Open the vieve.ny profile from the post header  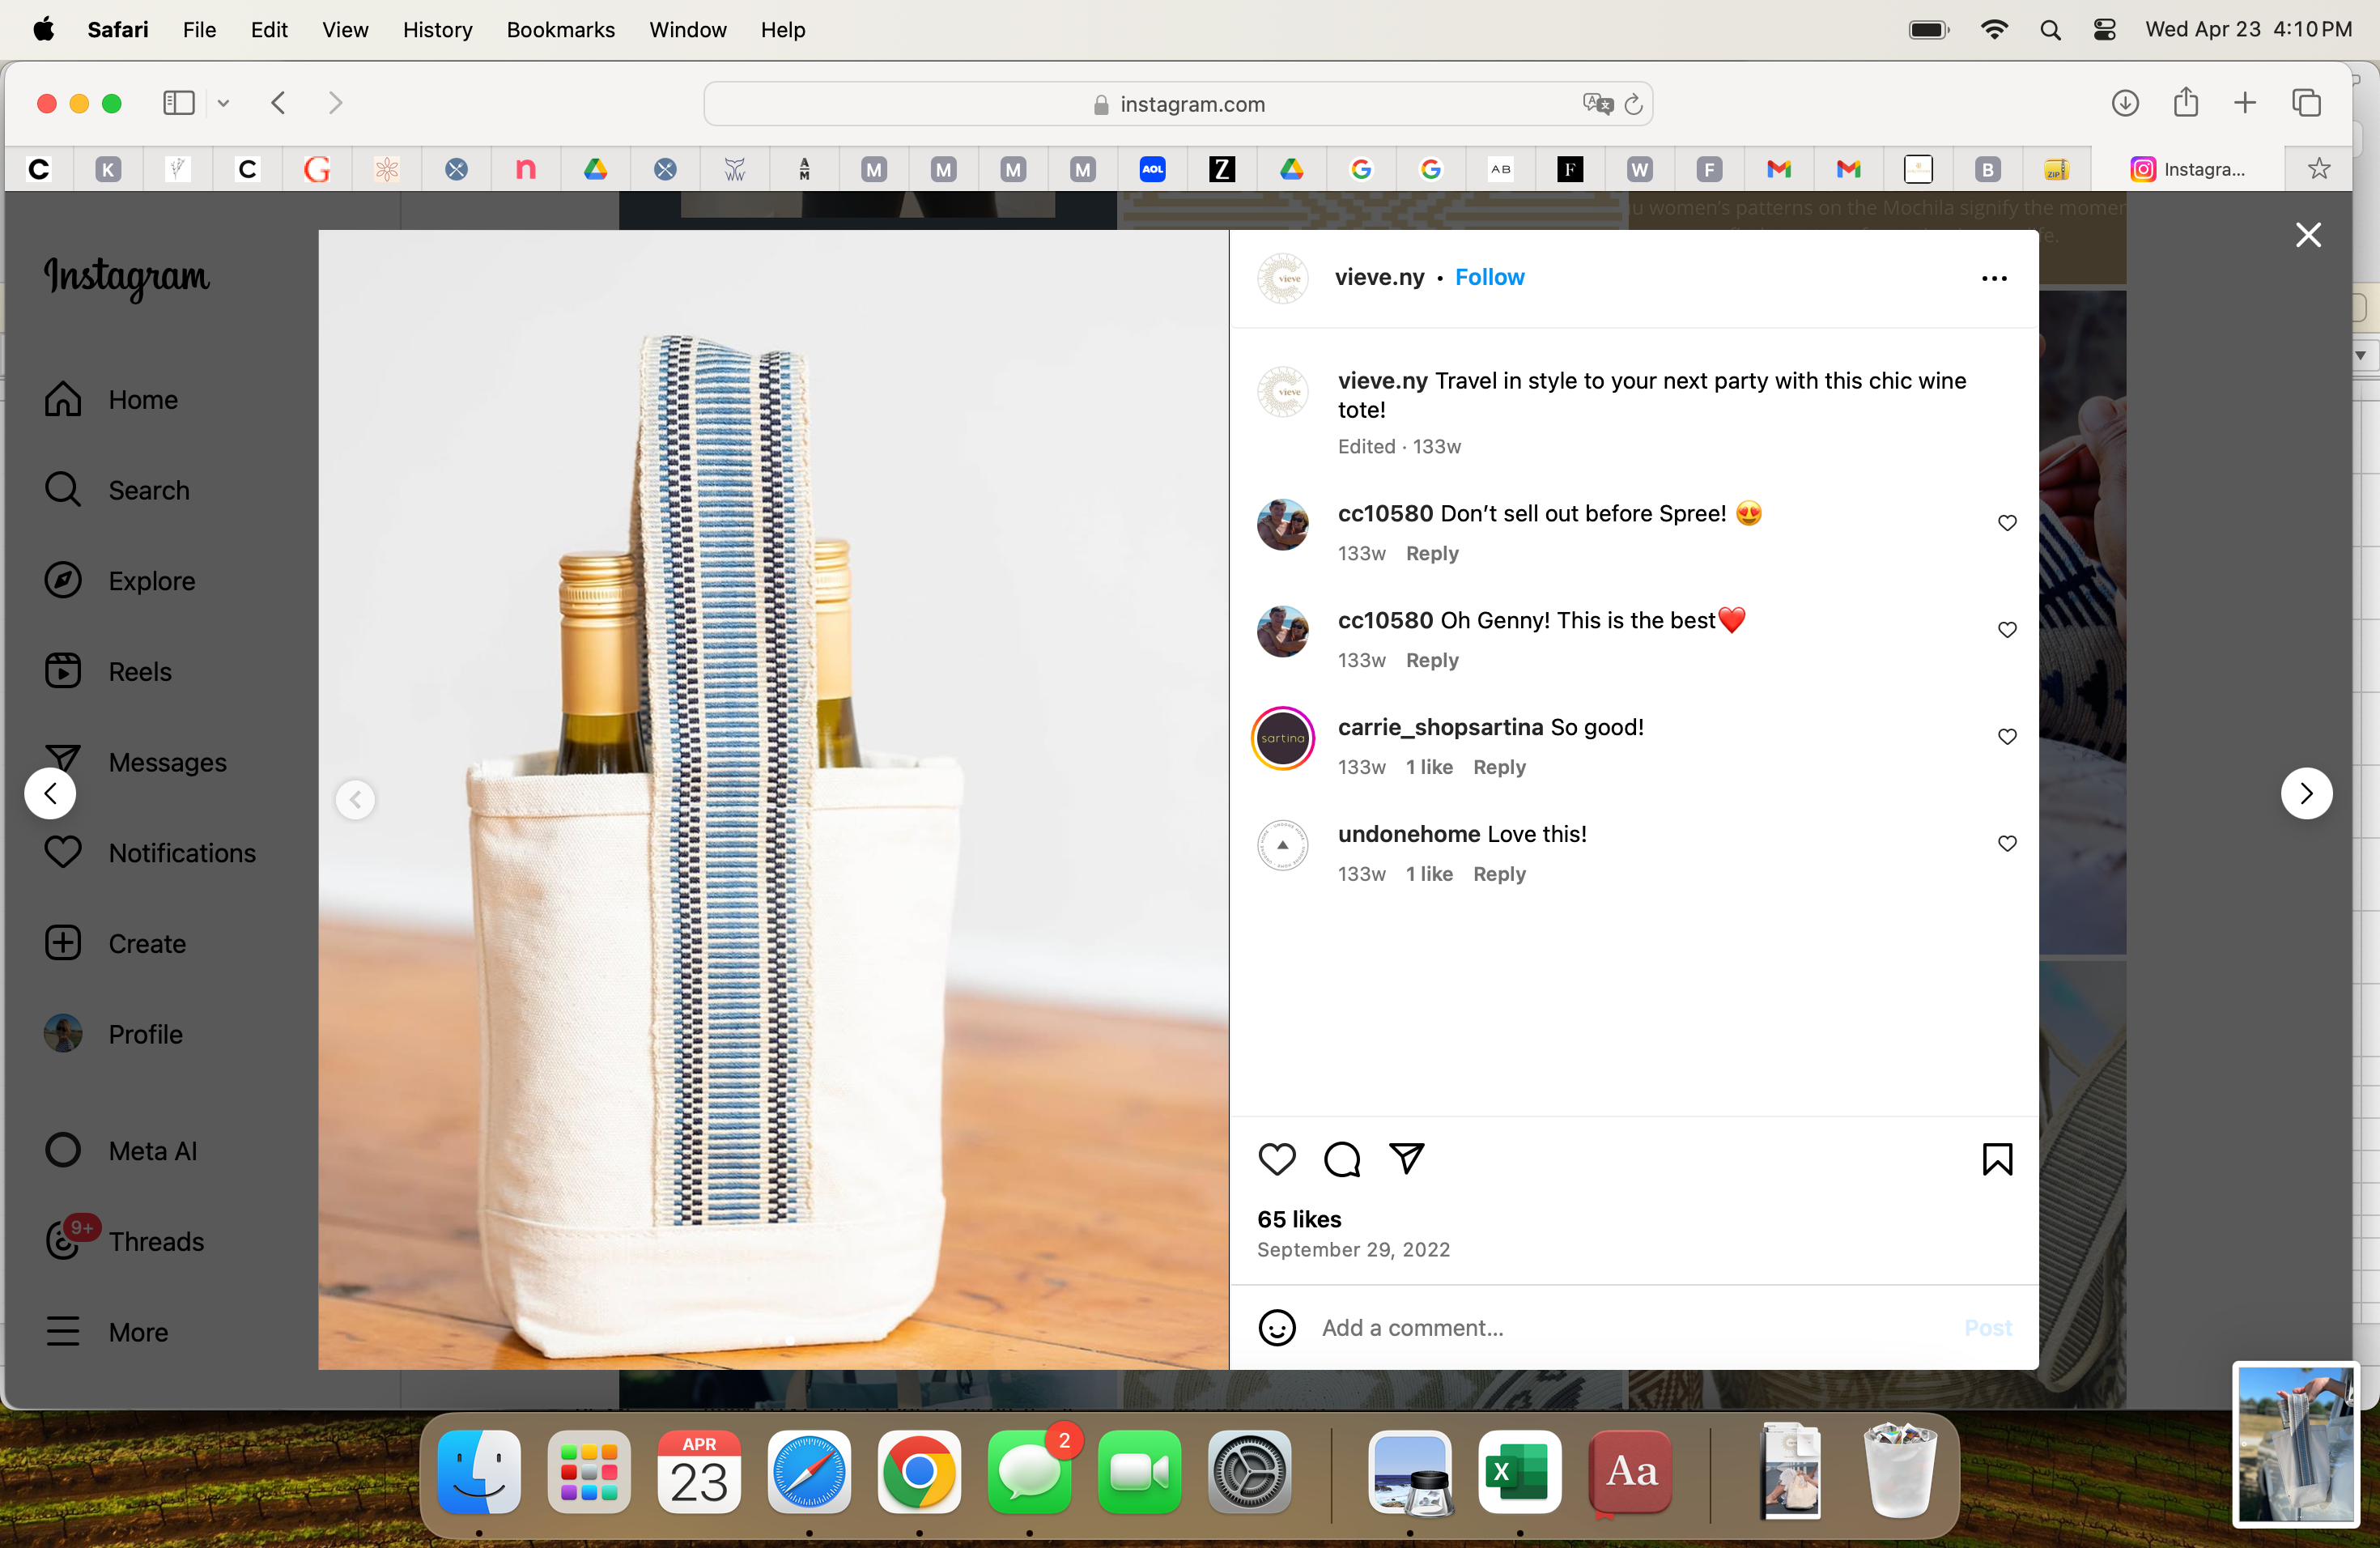[x=1379, y=277]
